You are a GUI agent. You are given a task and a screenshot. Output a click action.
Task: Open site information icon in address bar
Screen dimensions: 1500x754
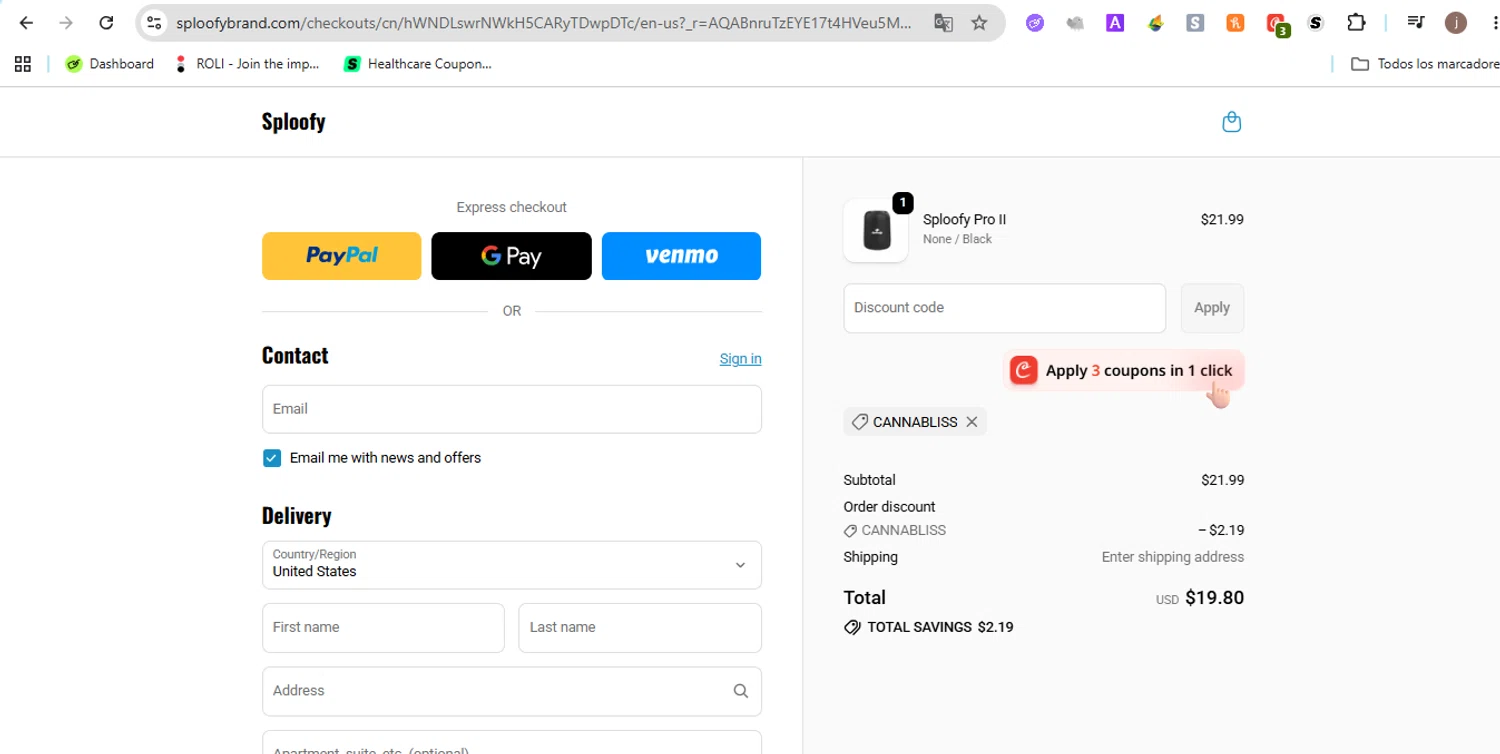[x=154, y=22]
